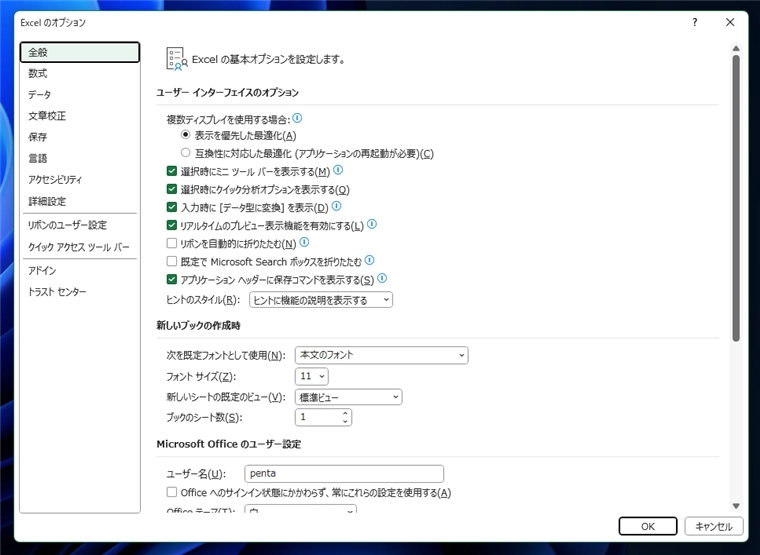
Task: Check 既定で Microsoft Search ボックスを折りたたむ
Action: [172, 261]
